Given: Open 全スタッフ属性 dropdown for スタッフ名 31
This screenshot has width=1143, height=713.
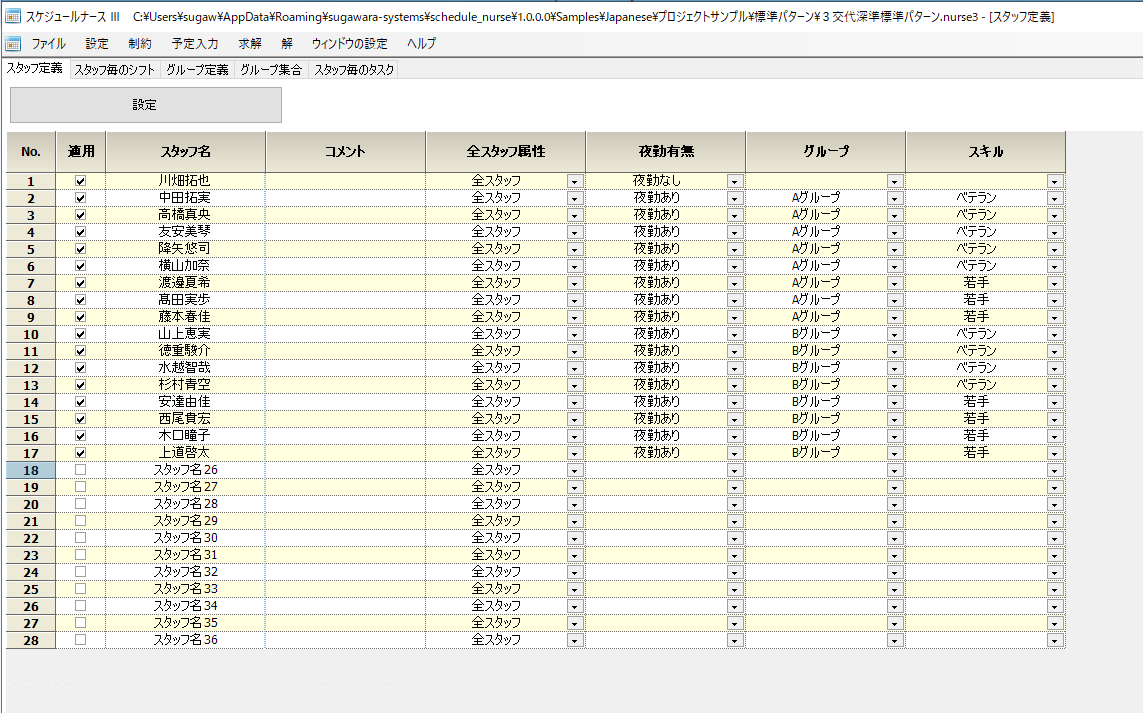Looking at the screenshot, I should [574, 556].
